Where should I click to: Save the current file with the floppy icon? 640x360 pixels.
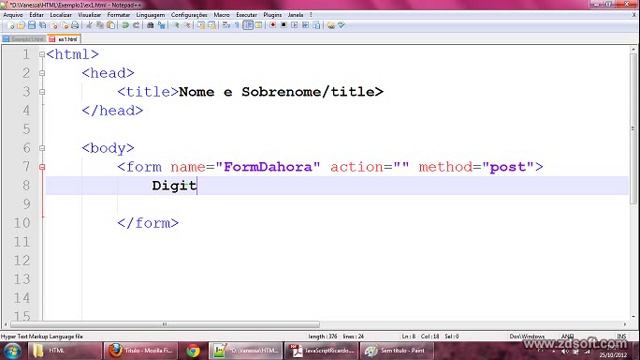32,25
